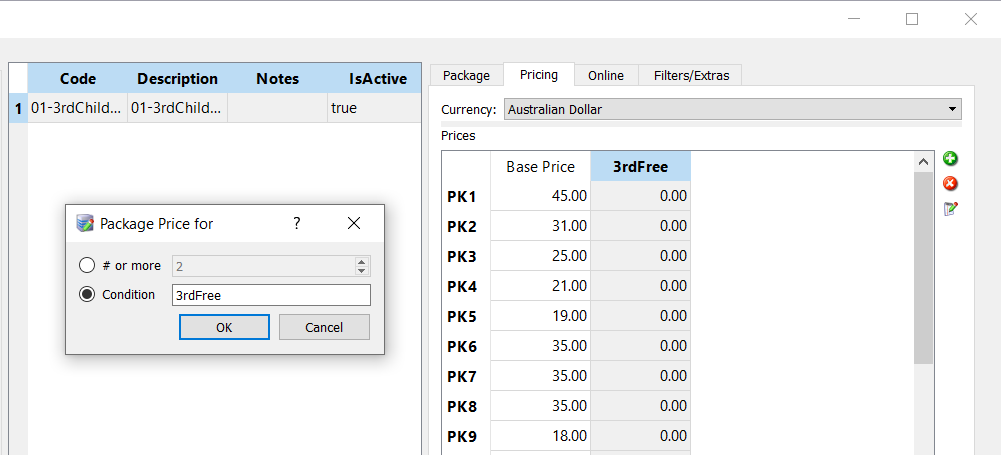Screen dimensions: 1001x455
Task: Click PK6 3rdFree price 0.00
Action: [641, 346]
